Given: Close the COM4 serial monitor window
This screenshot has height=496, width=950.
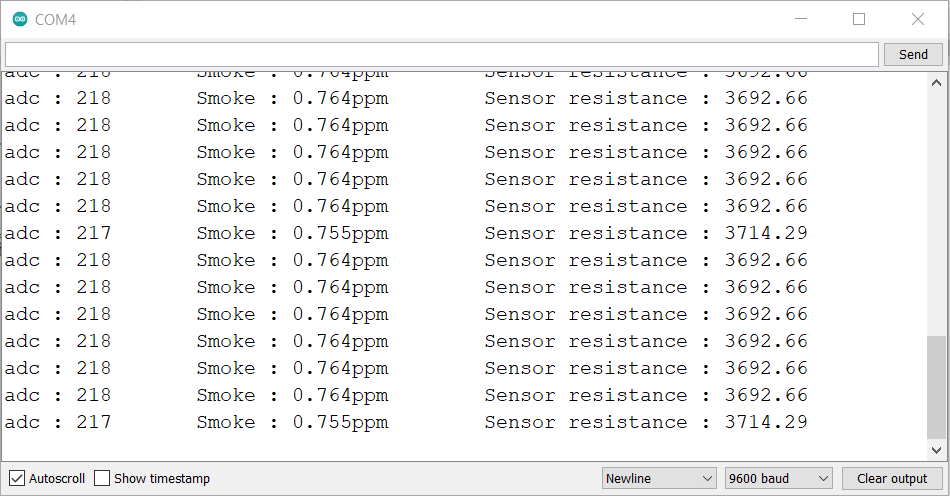Looking at the screenshot, I should point(918,19).
